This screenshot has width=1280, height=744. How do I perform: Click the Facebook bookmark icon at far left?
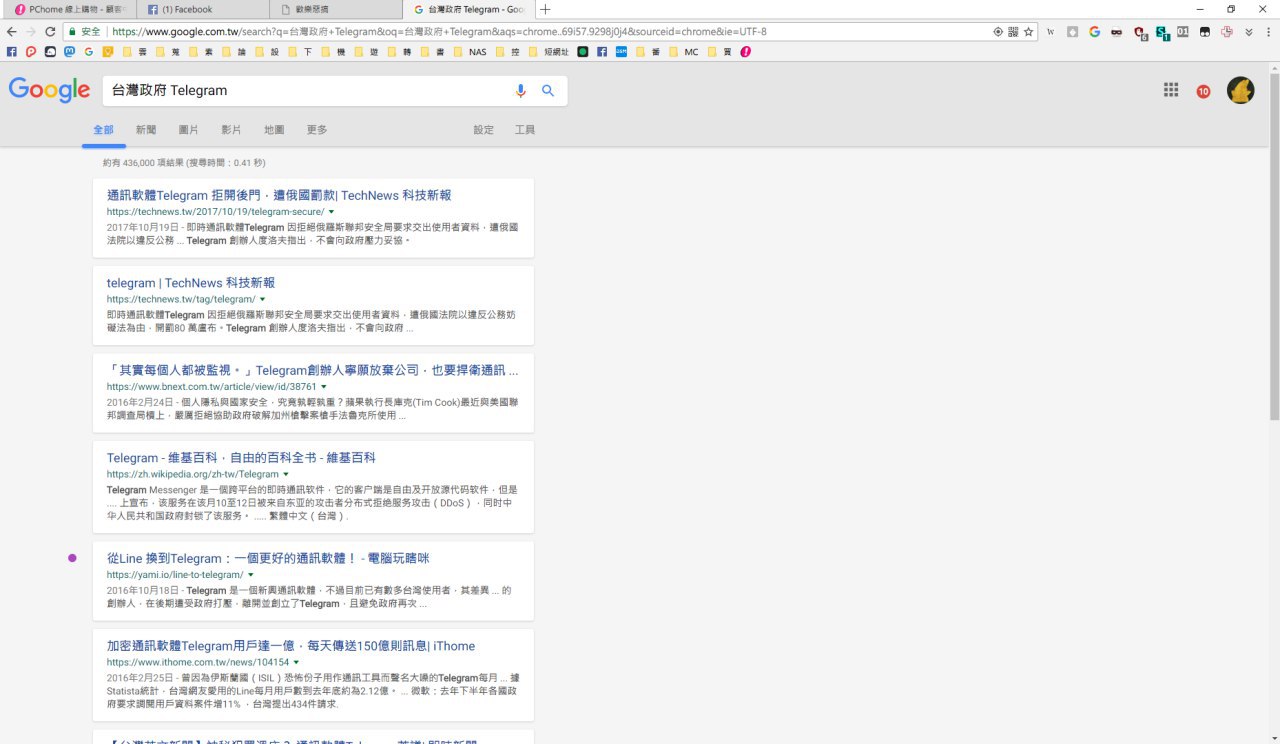pos(12,51)
